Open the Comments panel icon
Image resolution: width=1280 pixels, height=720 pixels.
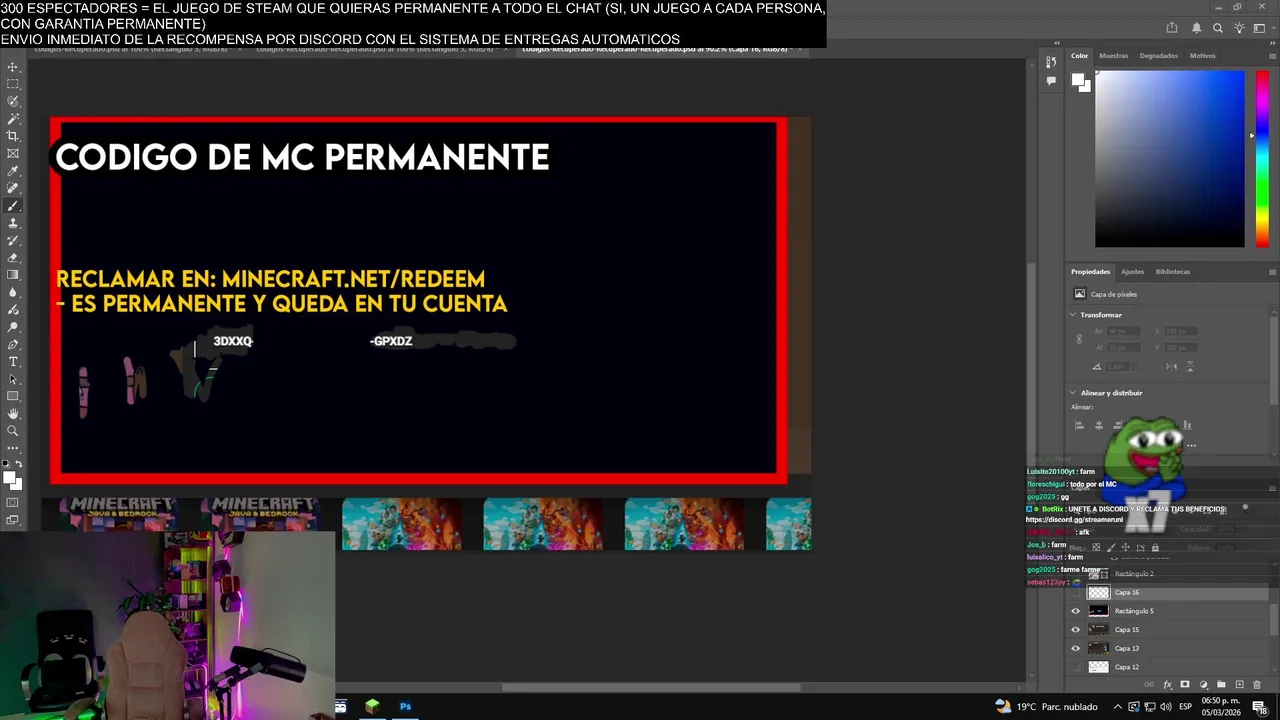[1051, 81]
